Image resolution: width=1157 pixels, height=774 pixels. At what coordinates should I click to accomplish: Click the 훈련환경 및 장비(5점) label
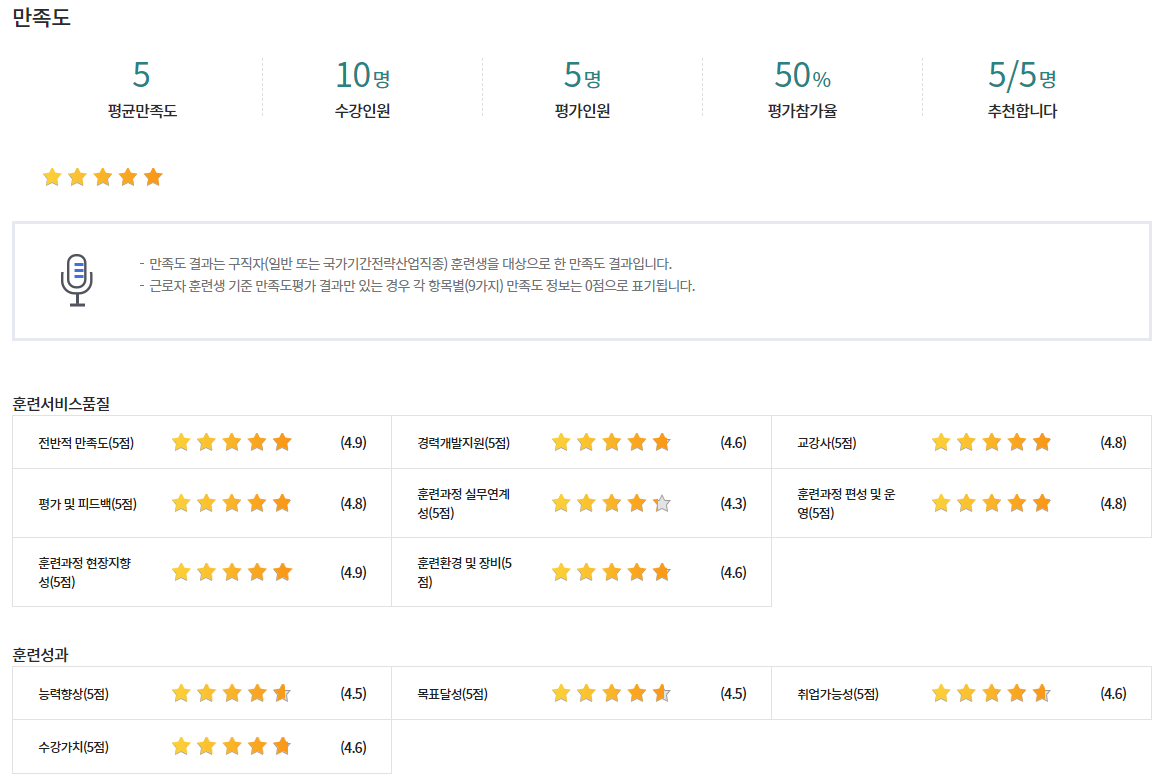click(x=465, y=573)
